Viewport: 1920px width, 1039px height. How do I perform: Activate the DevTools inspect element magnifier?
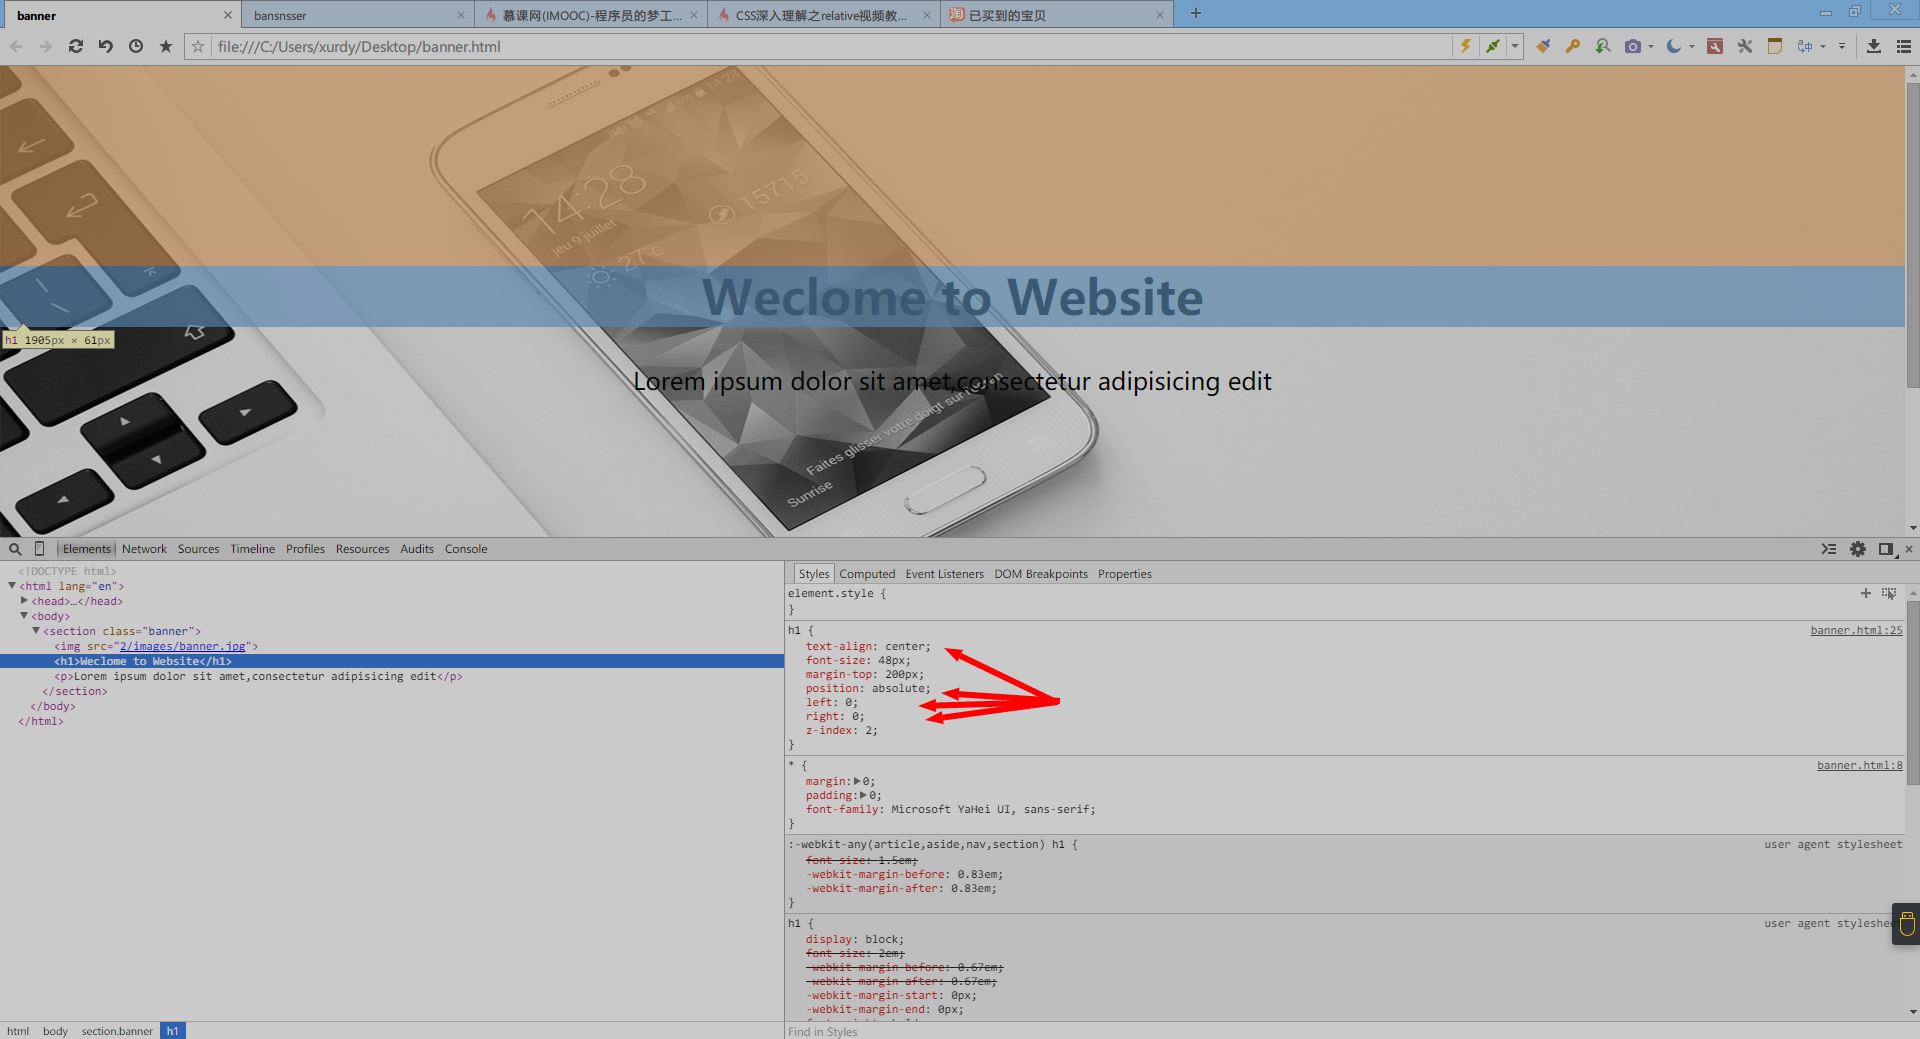[x=15, y=549]
